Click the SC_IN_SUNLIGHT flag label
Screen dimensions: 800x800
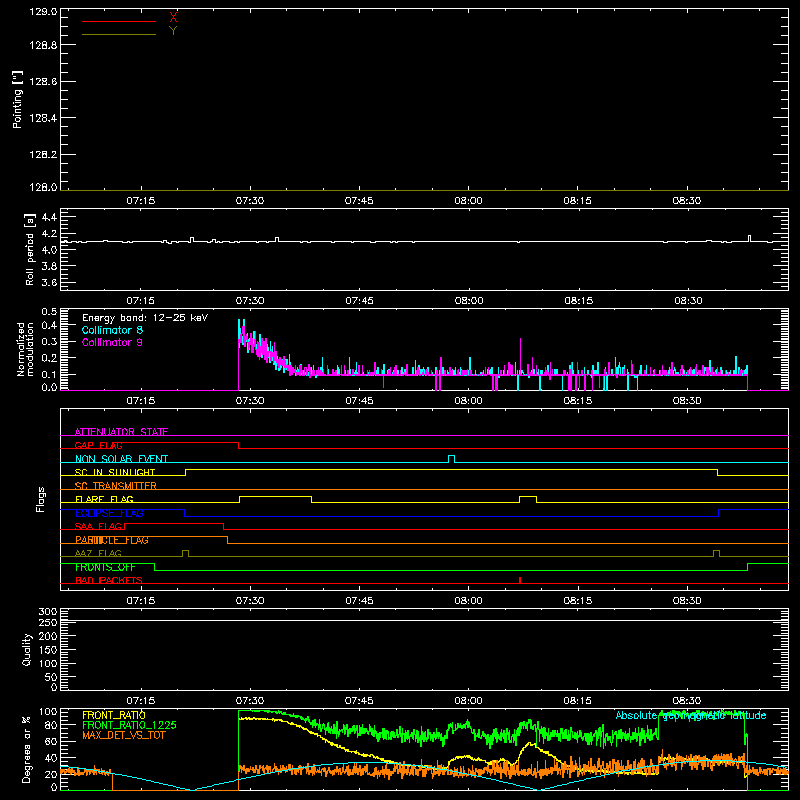coord(115,472)
